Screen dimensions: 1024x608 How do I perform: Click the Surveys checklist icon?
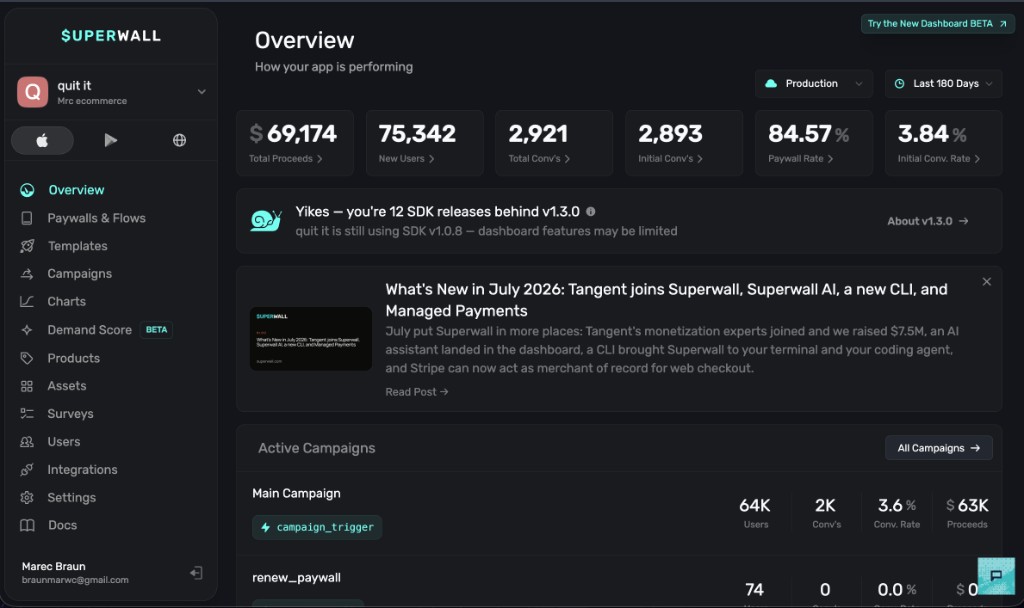point(27,413)
